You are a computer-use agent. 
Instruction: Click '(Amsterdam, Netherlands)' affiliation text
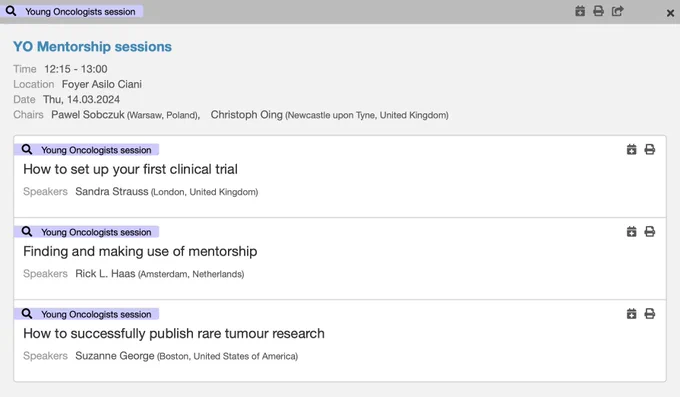(x=191, y=274)
